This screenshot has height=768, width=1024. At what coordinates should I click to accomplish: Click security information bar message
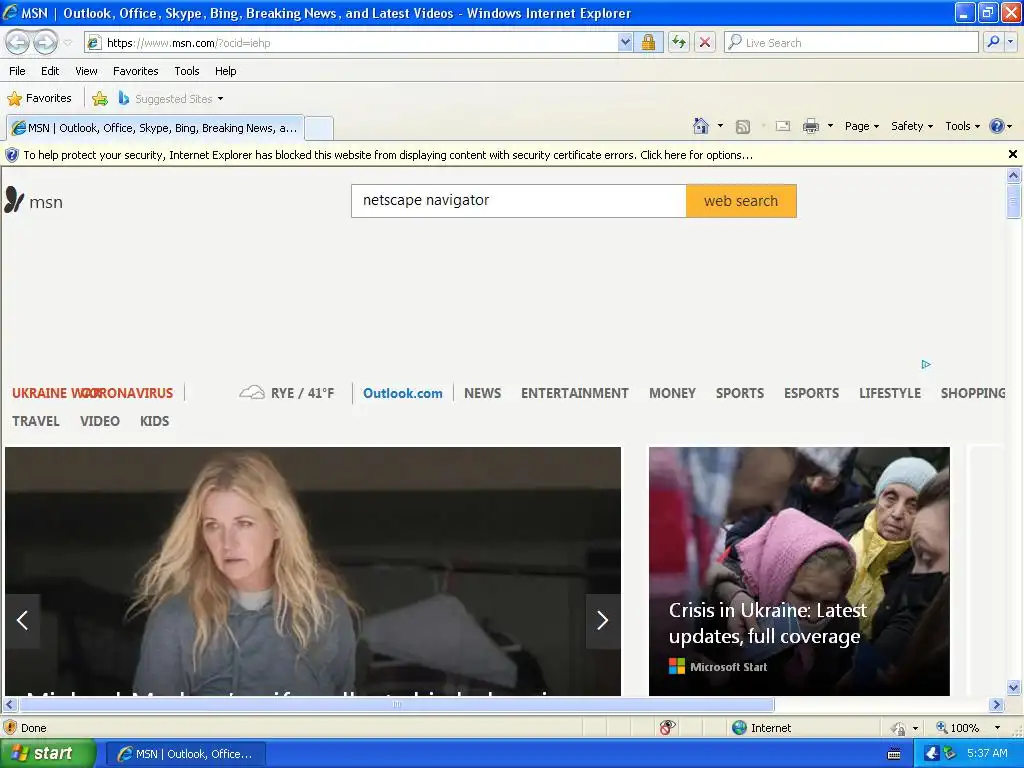point(388,155)
